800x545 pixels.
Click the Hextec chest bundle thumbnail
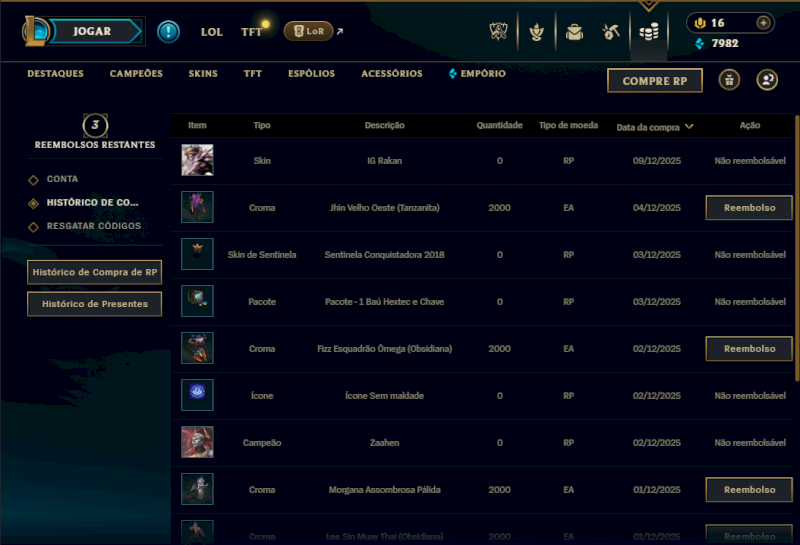point(197,301)
